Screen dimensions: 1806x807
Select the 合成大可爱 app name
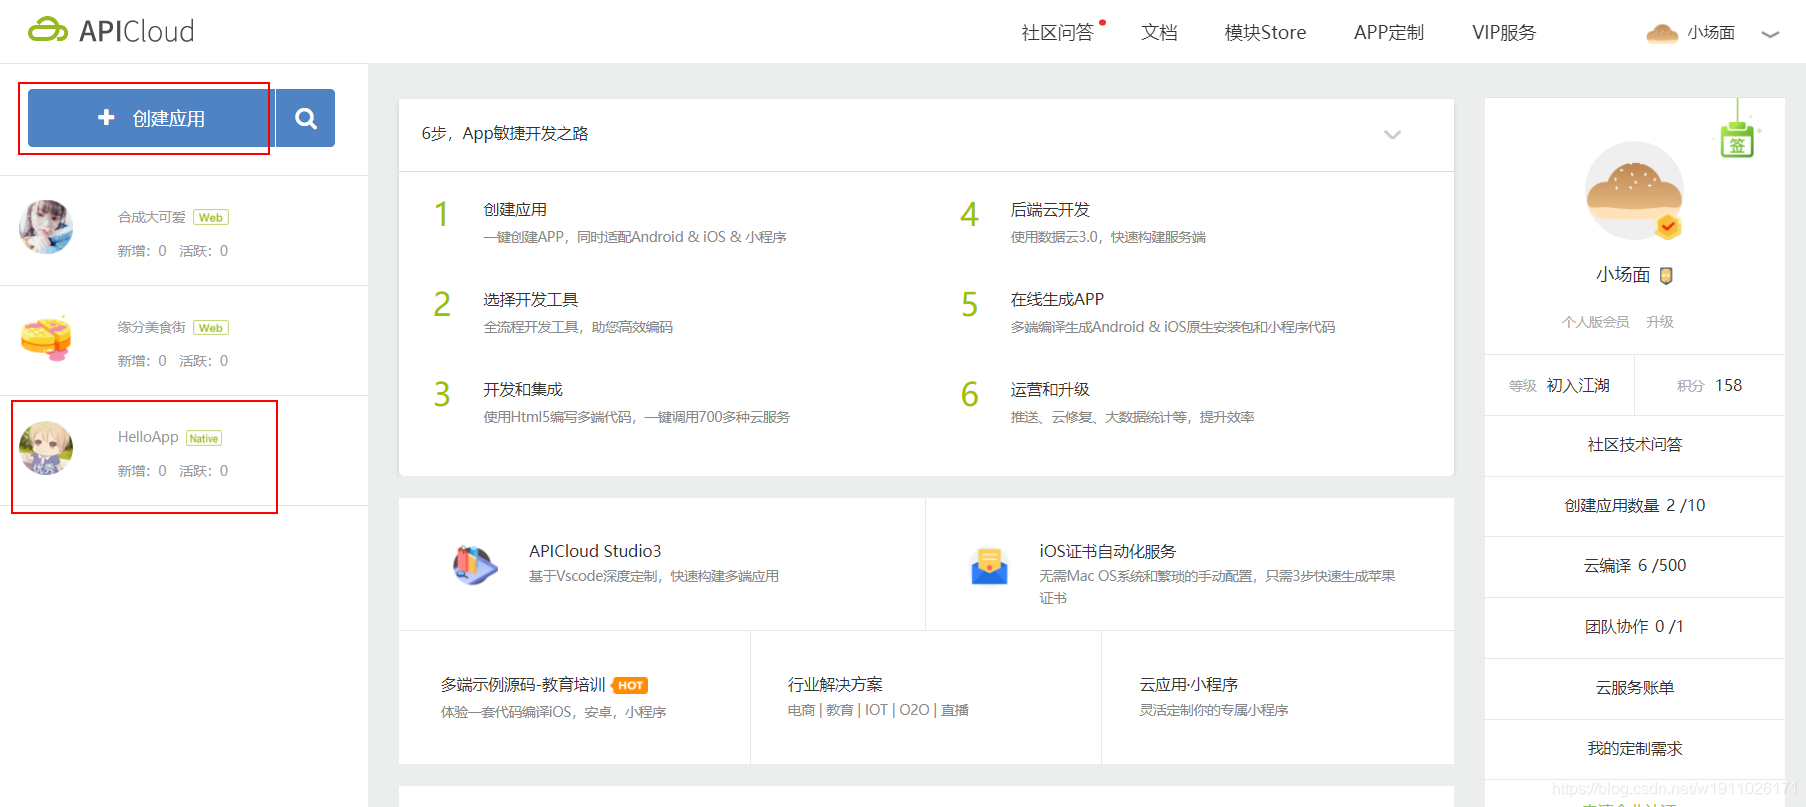pyautogui.click(x=152, y=217)
